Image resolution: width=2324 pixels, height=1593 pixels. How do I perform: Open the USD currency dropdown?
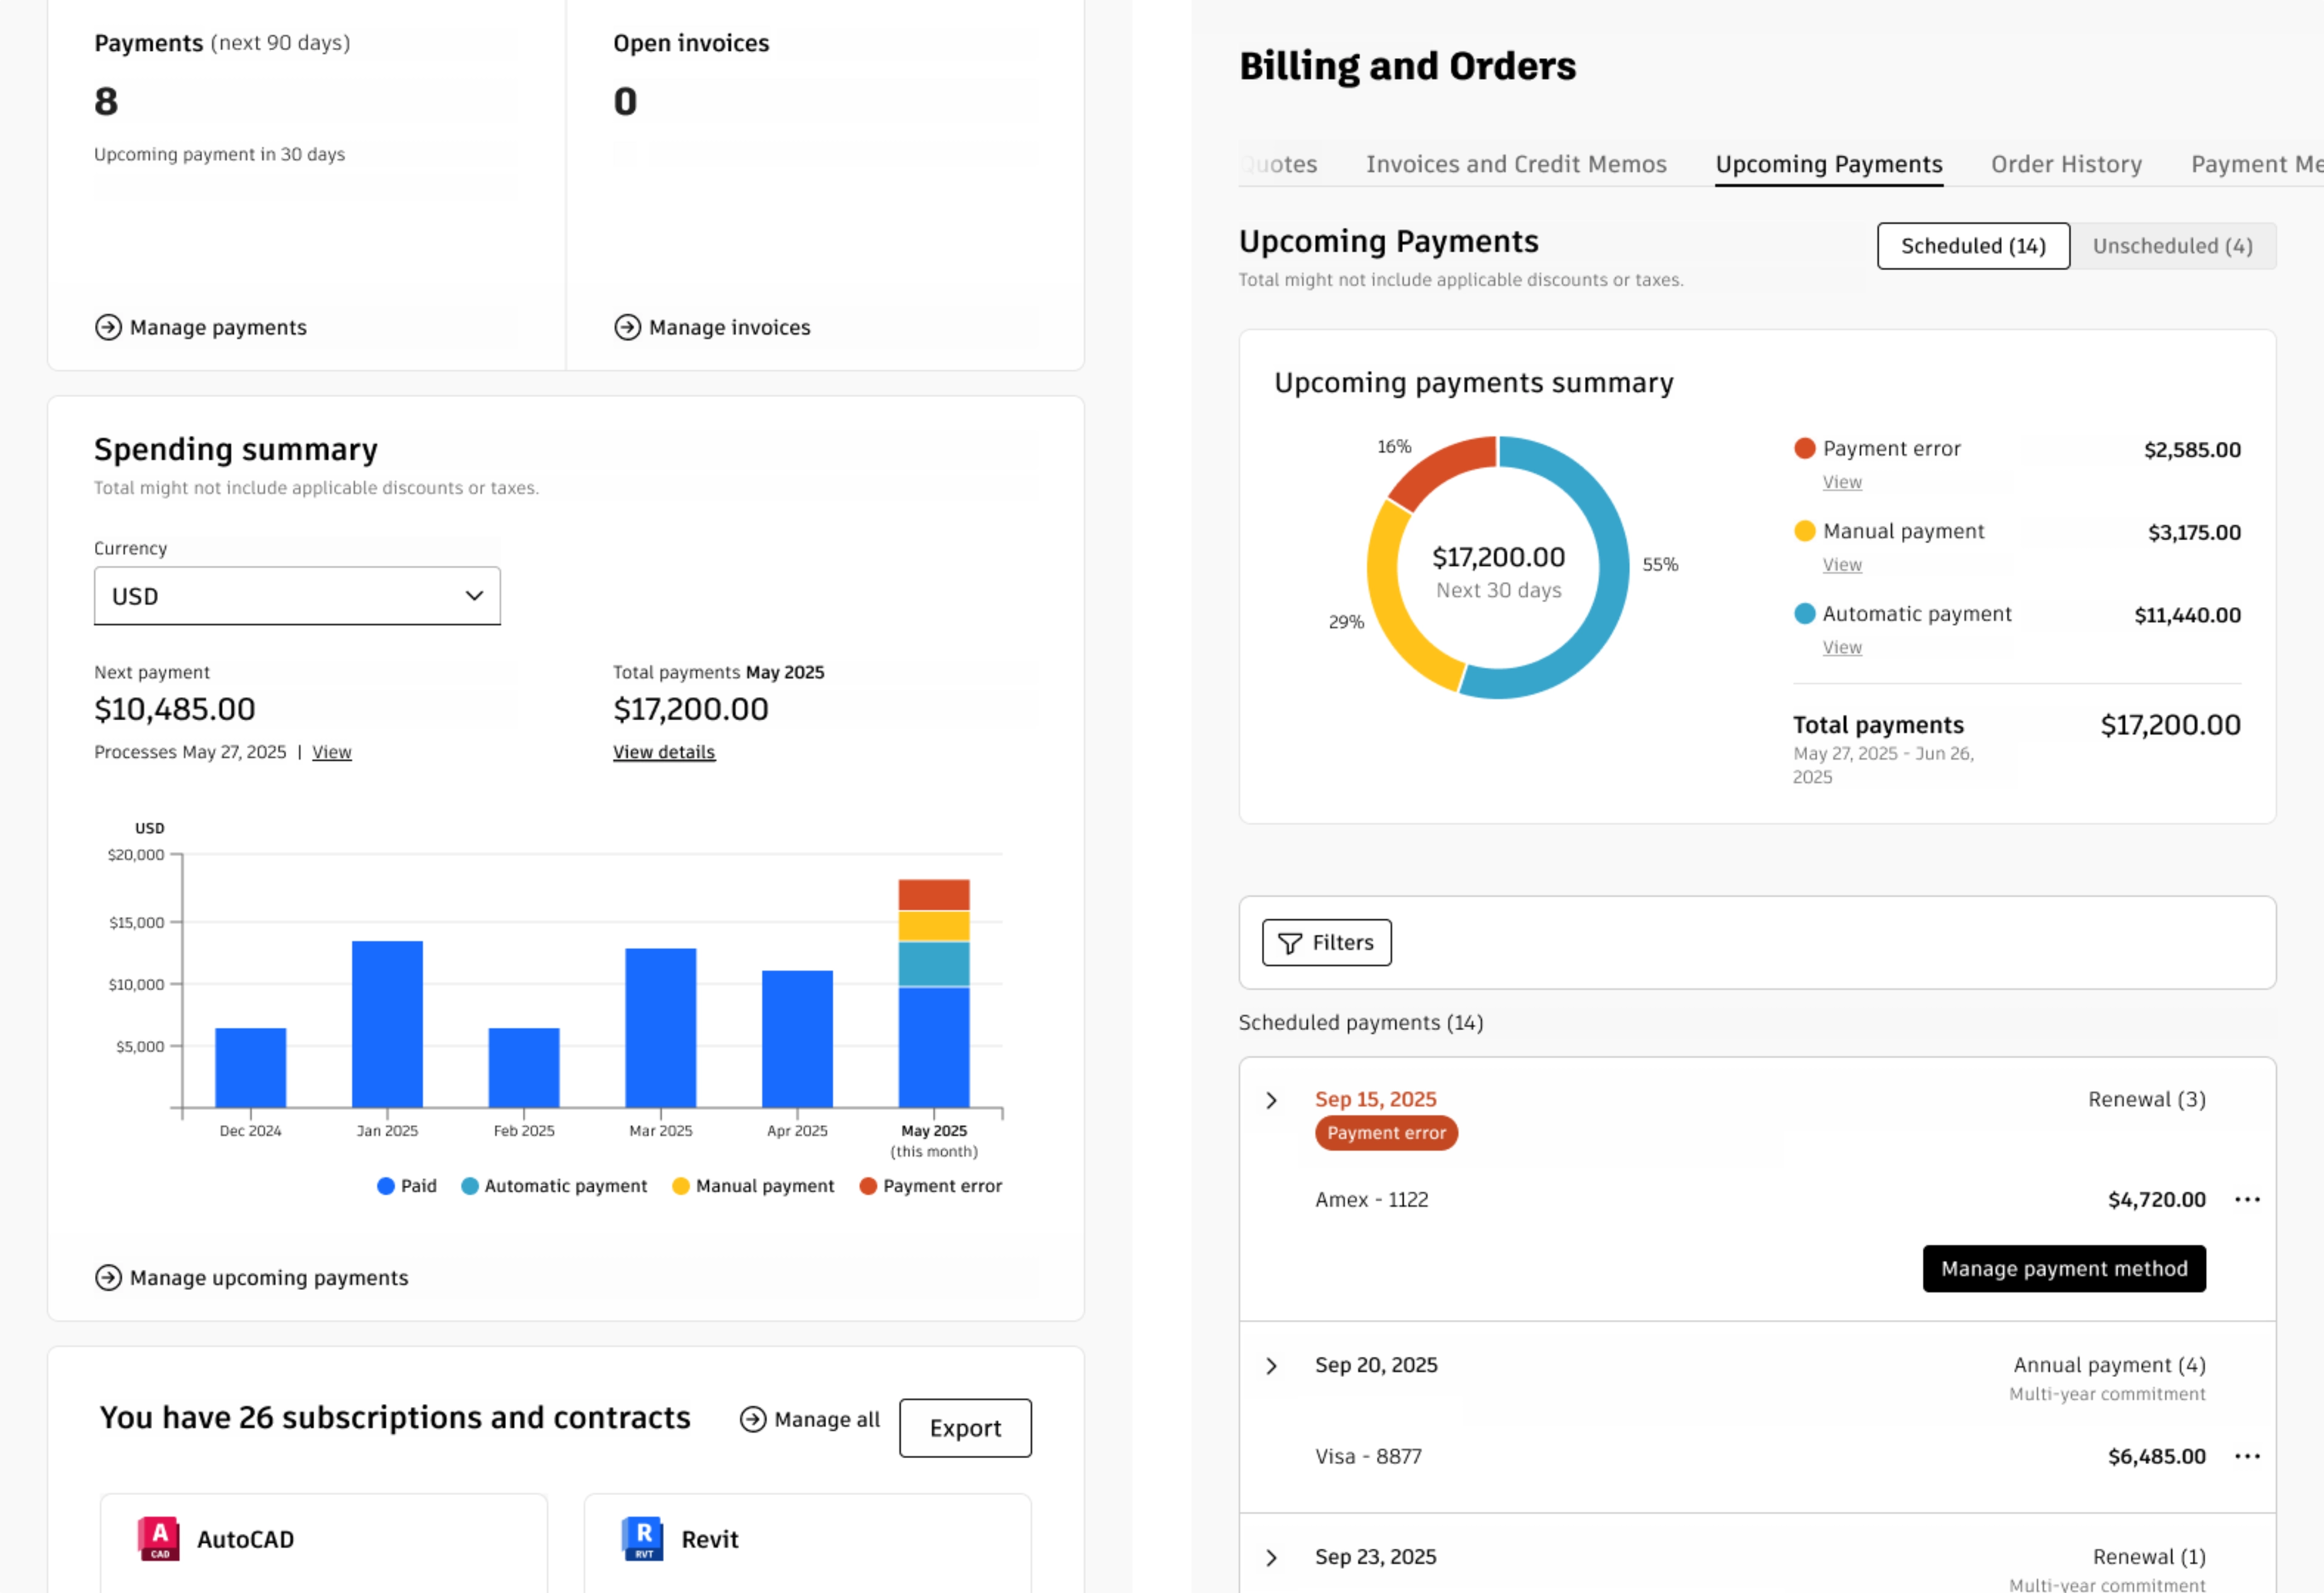pyautogui.click(x=296, y=595)
